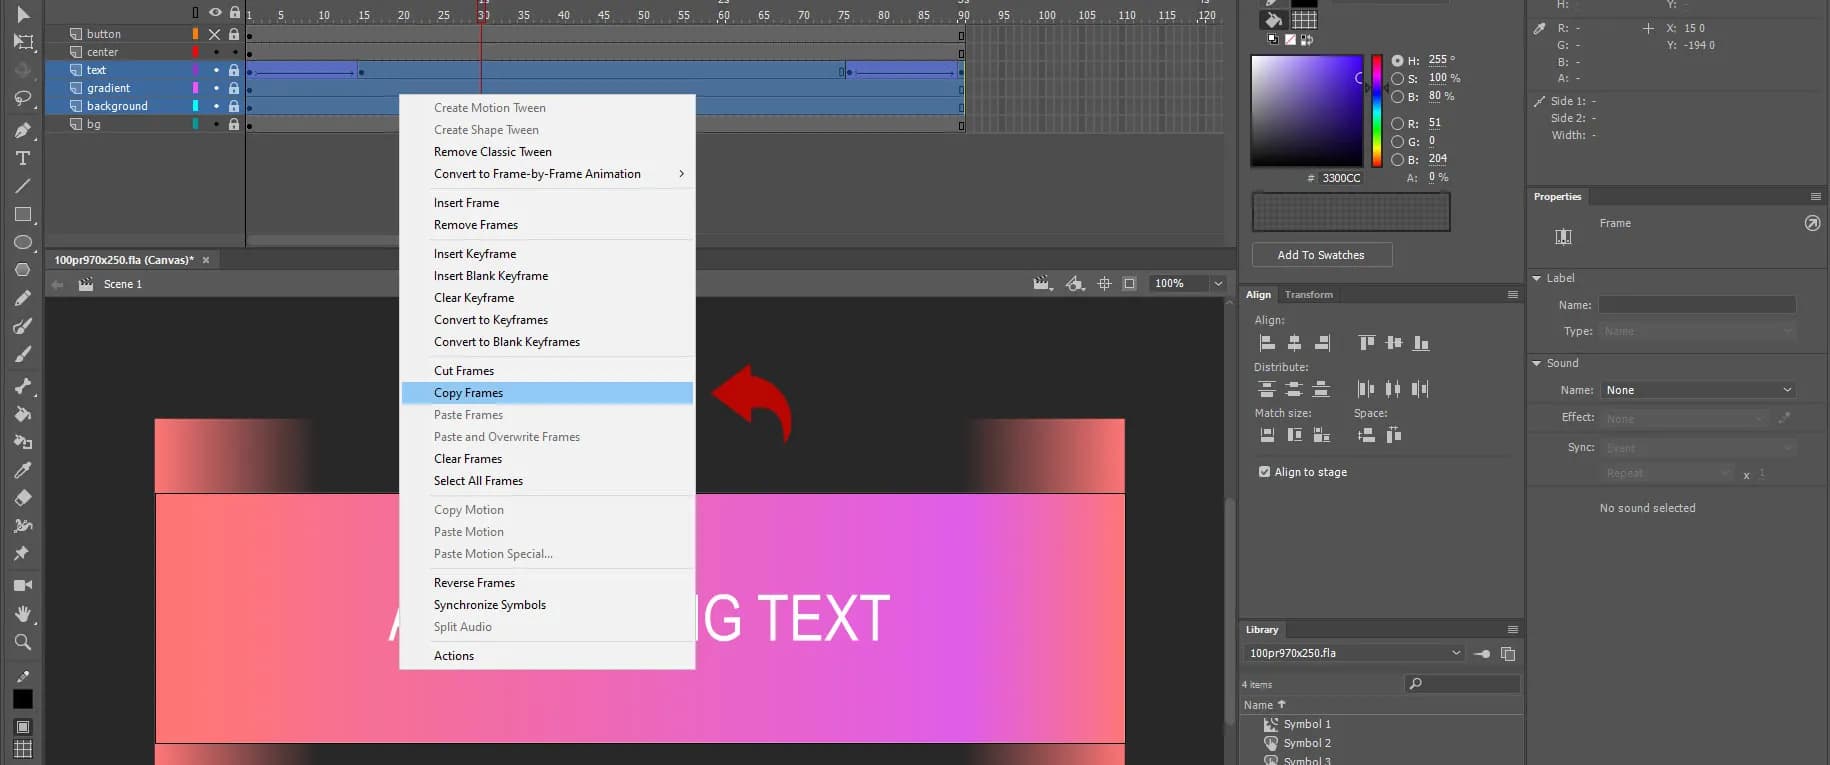Click align left edge icon
Screen dimensions: 1830x765
(1267, 343)
